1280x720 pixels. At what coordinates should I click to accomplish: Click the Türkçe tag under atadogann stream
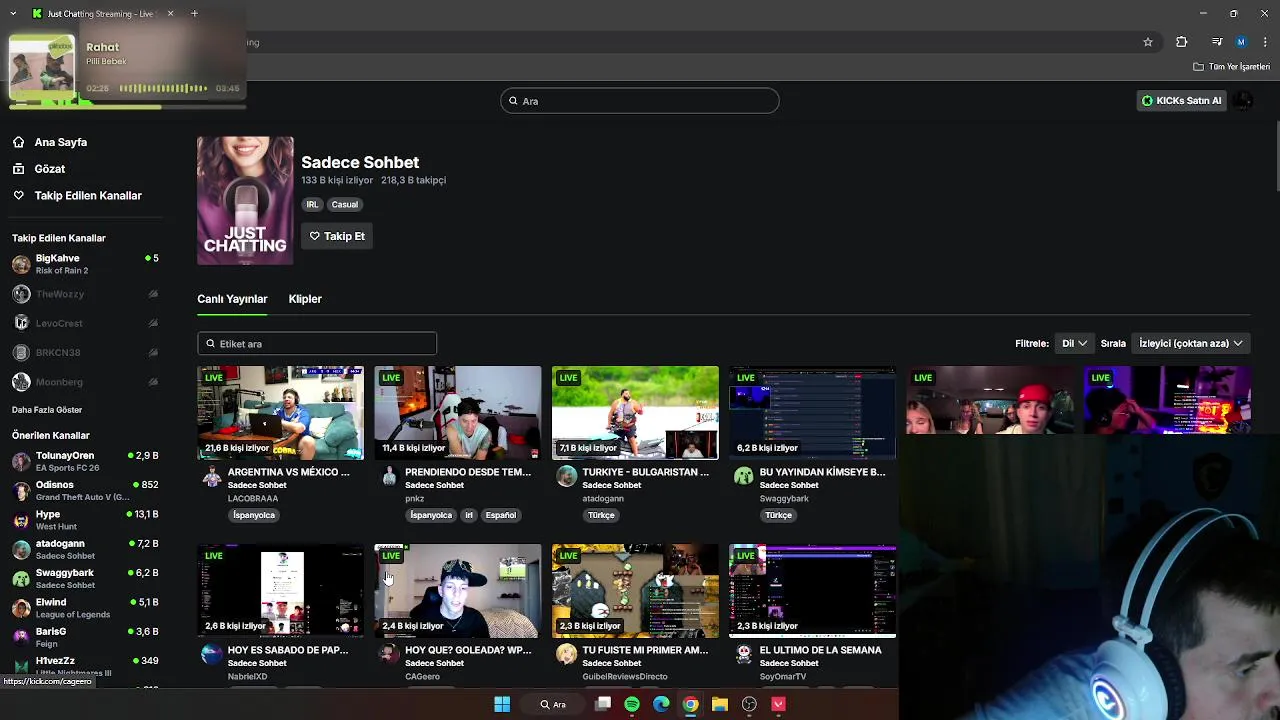click(601, 515)
